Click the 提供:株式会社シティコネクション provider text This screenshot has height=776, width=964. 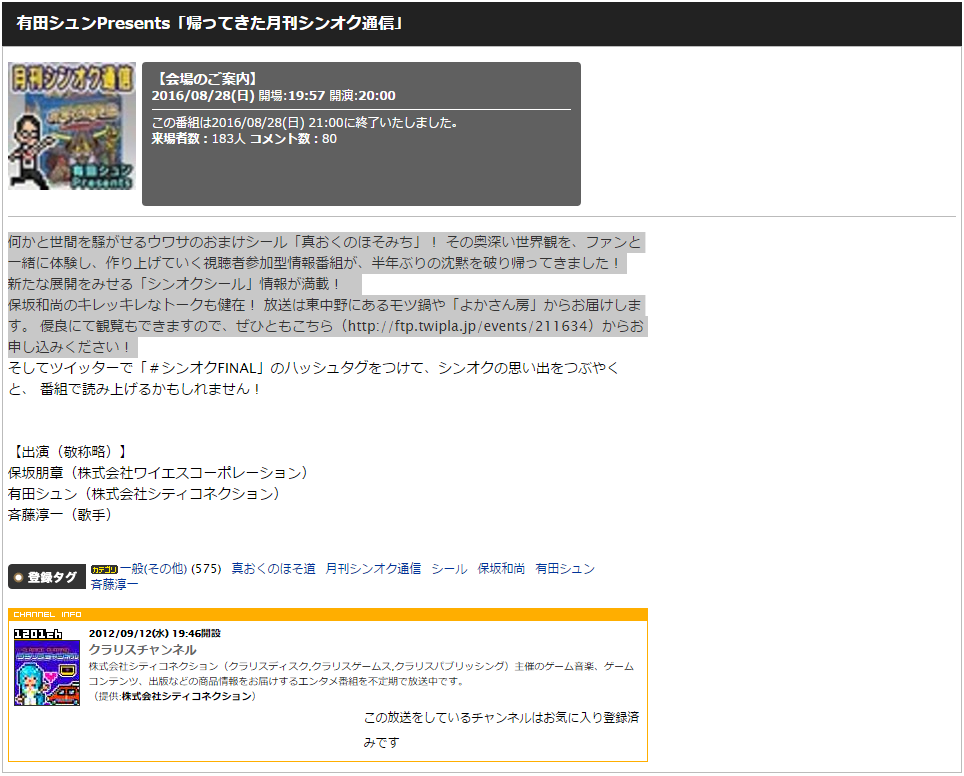coord(174,696)
